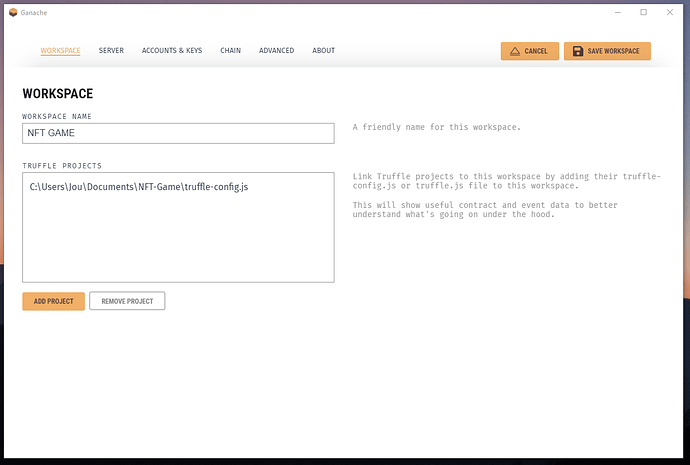Click the Save Workspace button
690x465 pixels.
pyautogui.click(x=607, y=51)
